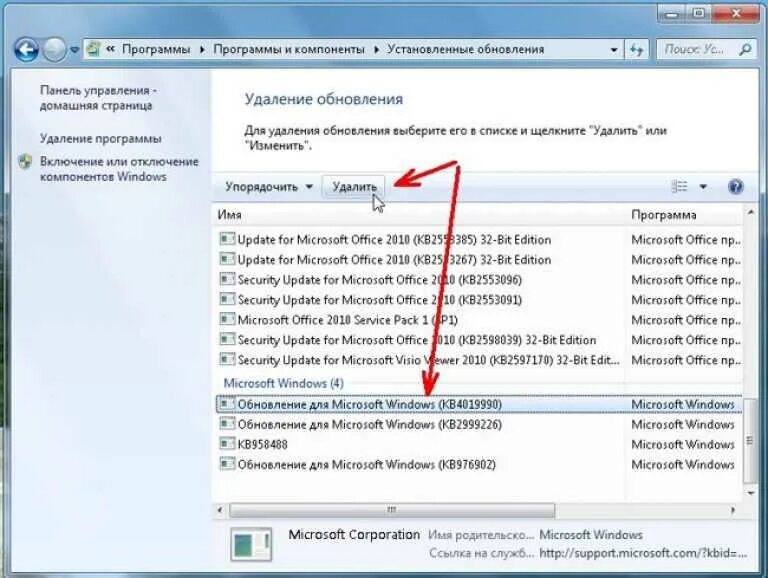The width and height of the screenshot is (768, 578).
Task: Expand arrow after Программы и компоненты breadcrumb
Action: point(376,49)
